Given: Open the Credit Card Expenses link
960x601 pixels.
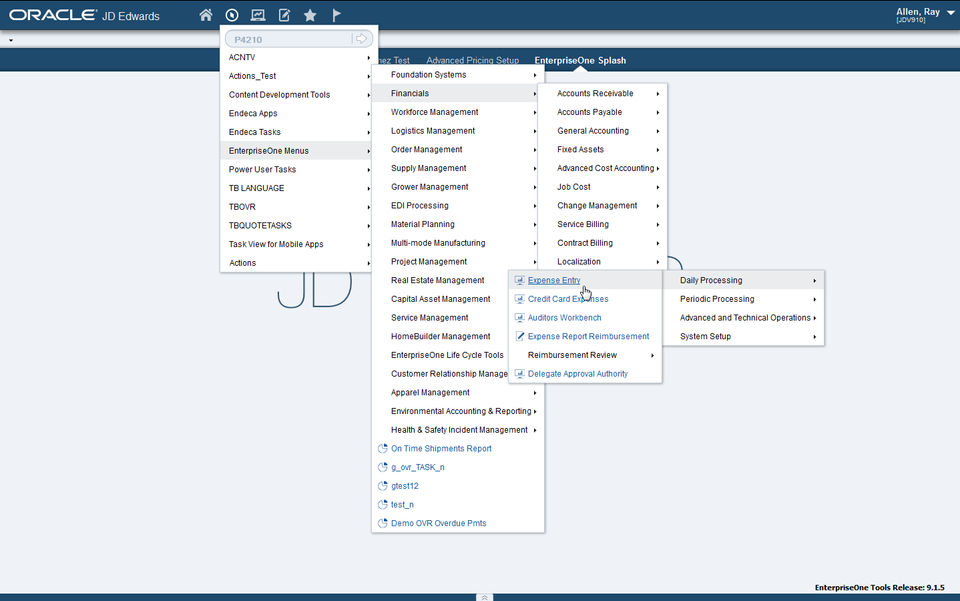Looking at the screenshot, I should (568, 299).
